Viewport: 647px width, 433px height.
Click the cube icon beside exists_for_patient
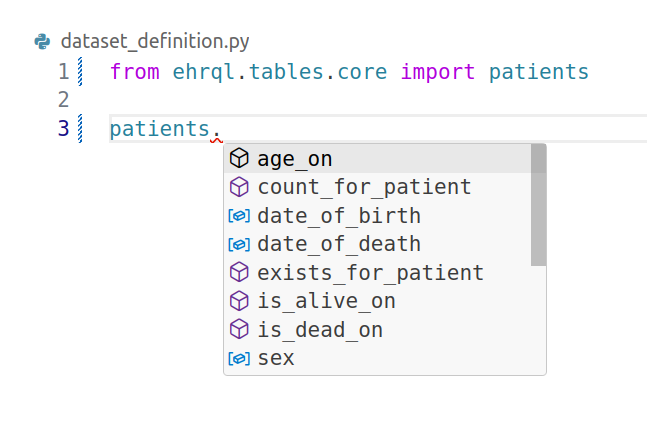[x=239, y=272]
